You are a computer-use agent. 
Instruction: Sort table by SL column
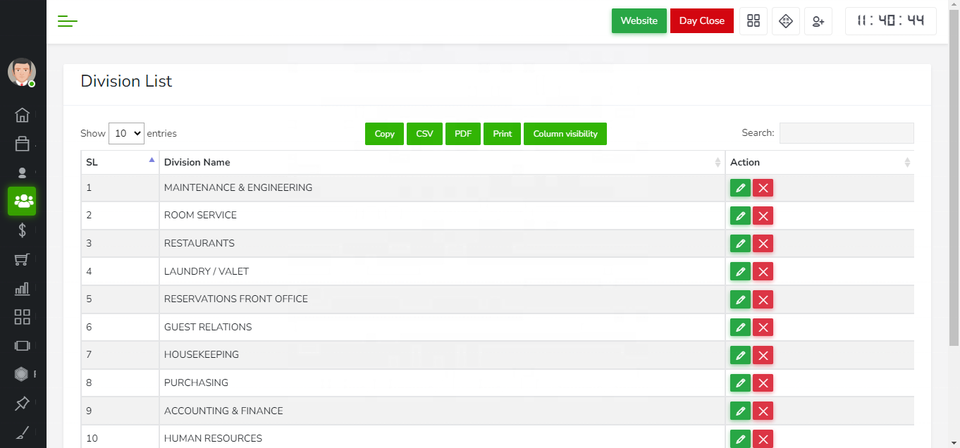(x=119, y=162)
